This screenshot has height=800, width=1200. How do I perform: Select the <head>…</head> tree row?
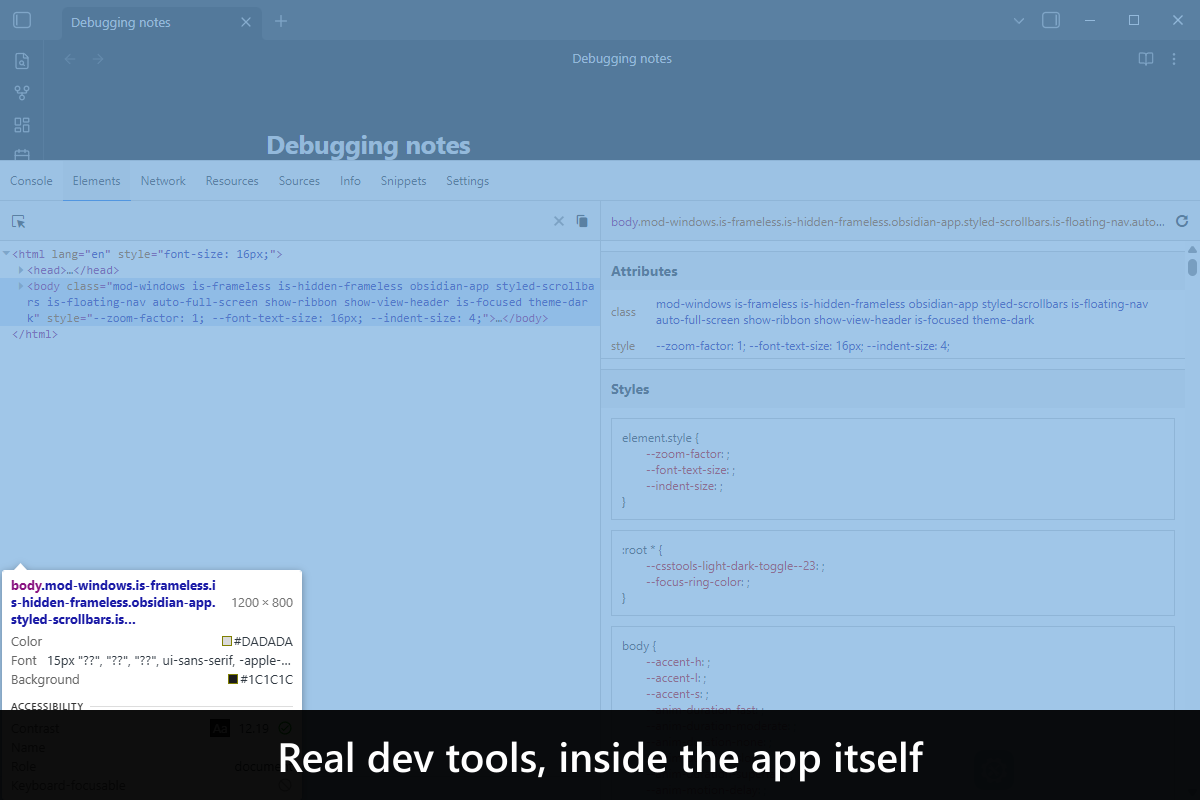click(300, 270)
